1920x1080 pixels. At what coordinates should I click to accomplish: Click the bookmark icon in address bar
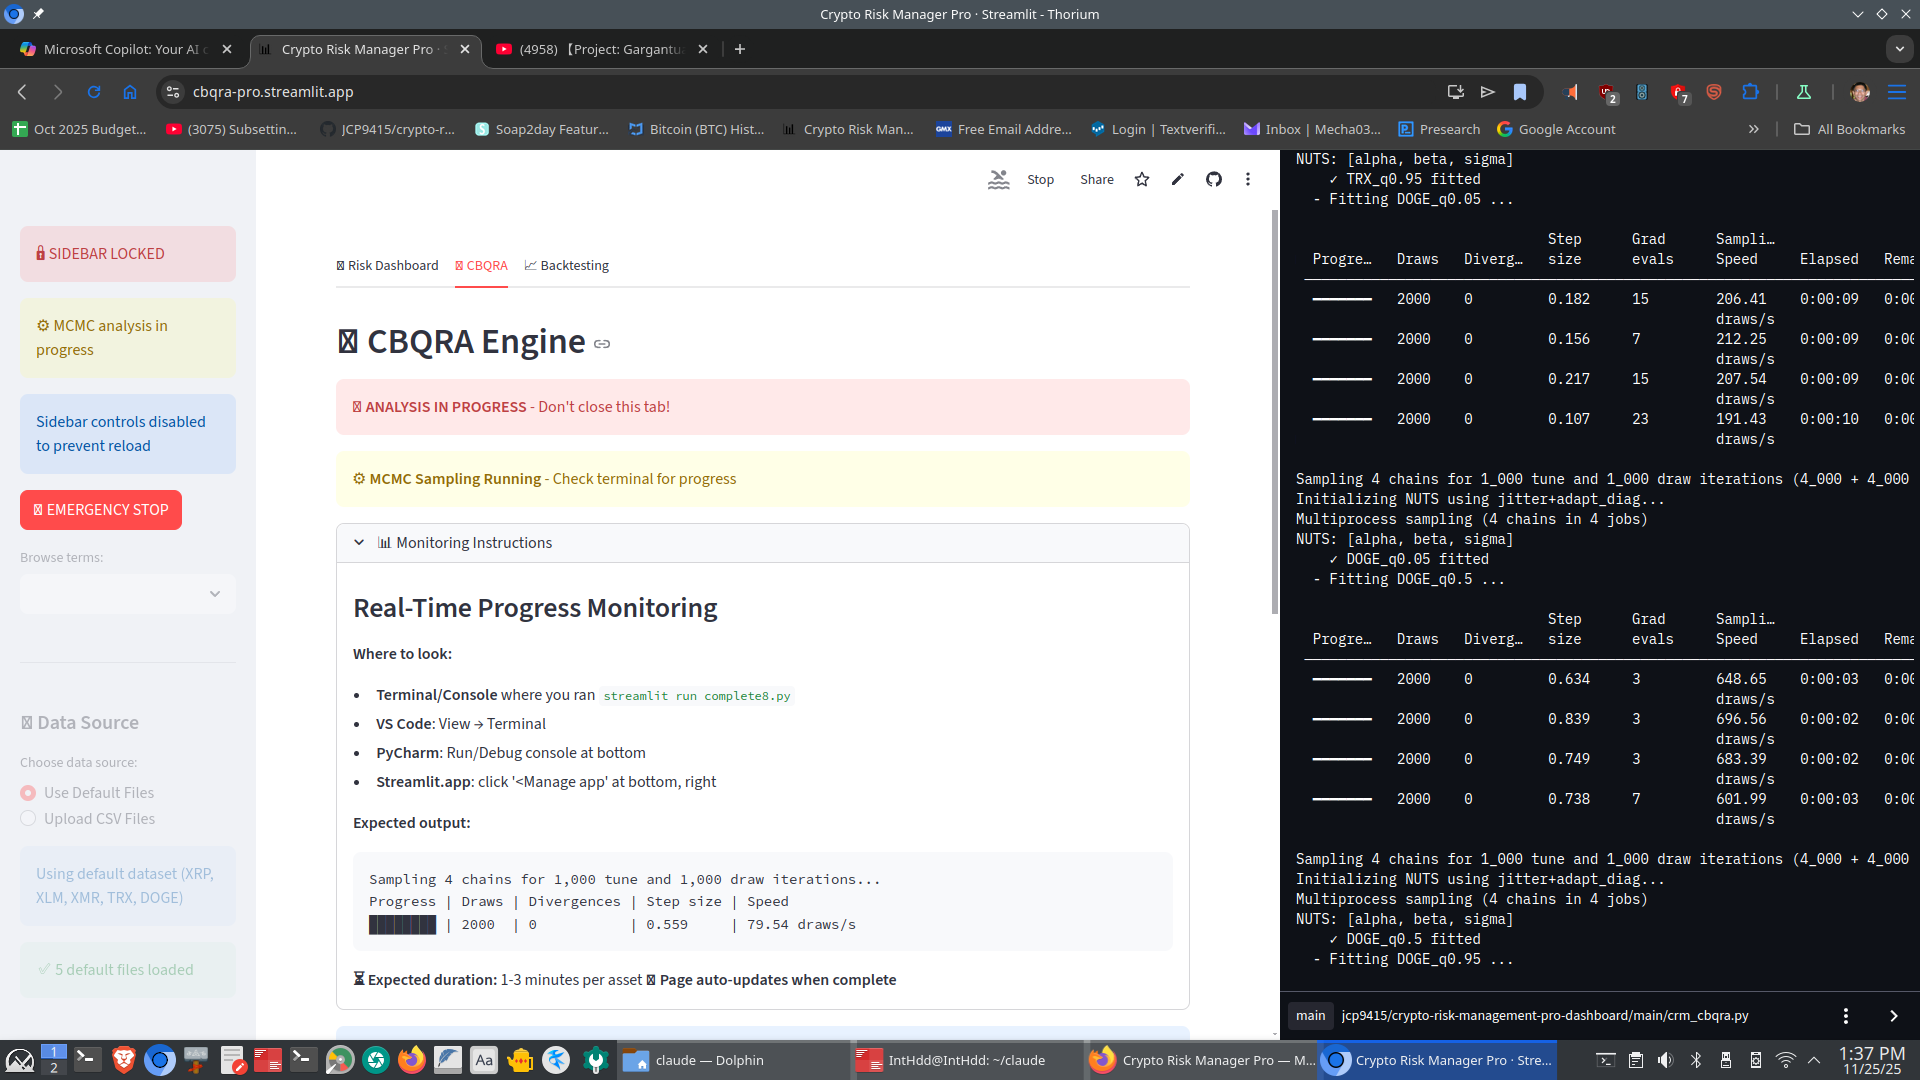point(1519,92)
